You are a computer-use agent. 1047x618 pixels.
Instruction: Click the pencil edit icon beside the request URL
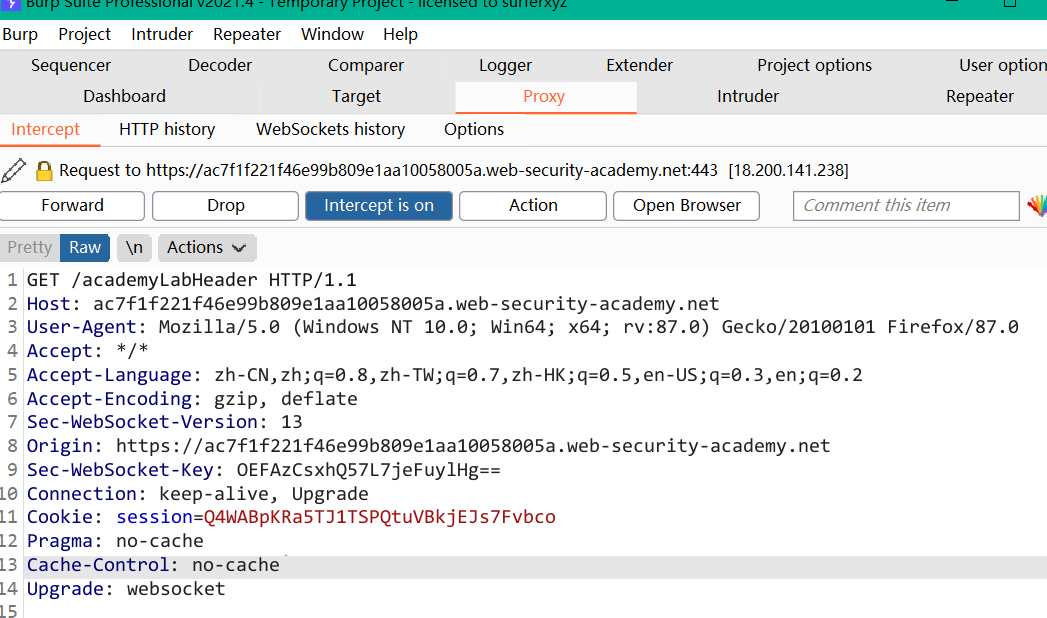pos(13,171)
